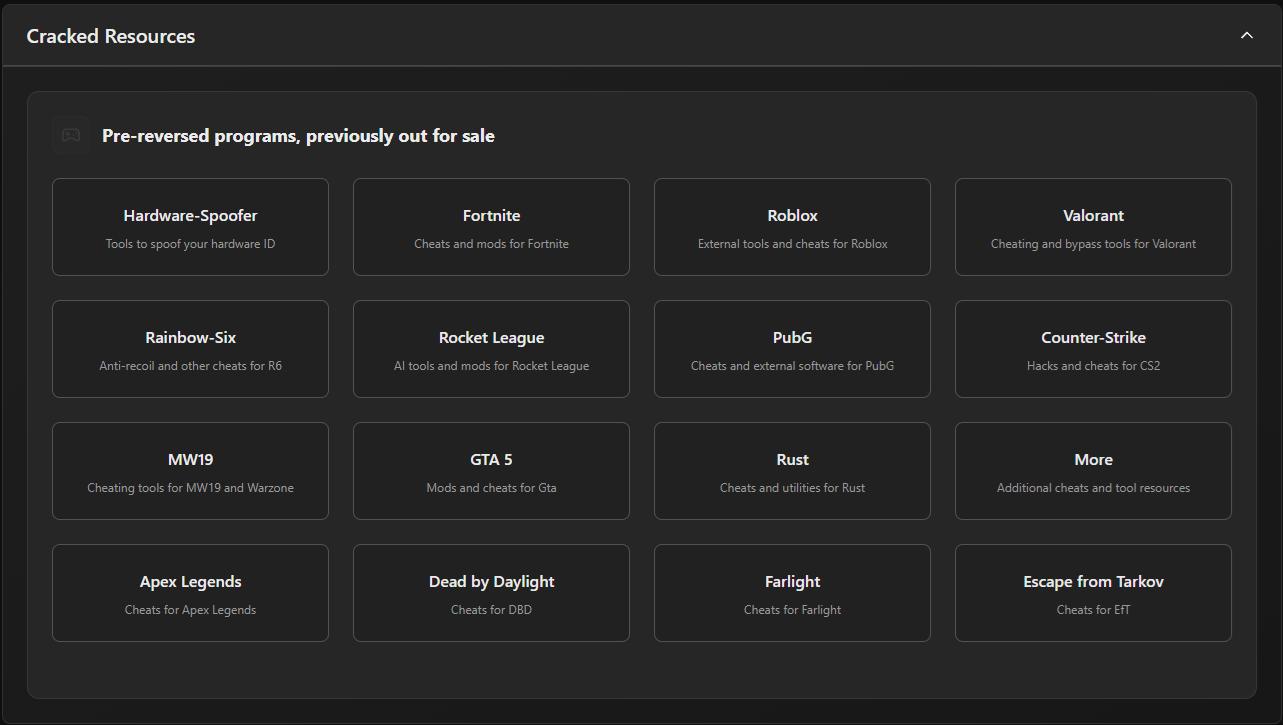Open the Roblox resources card
This screenshot has width=1283, height=725.
tap(792, 227)
